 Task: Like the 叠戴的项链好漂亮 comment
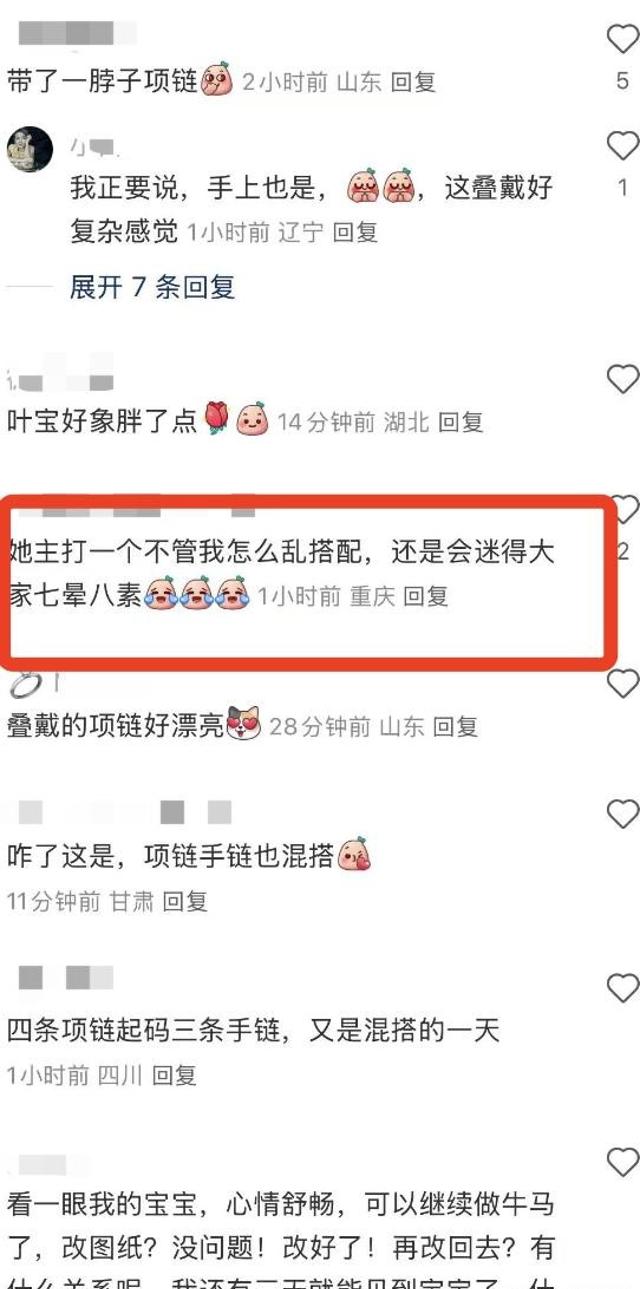pyautogui.click(x=623, y=684)
